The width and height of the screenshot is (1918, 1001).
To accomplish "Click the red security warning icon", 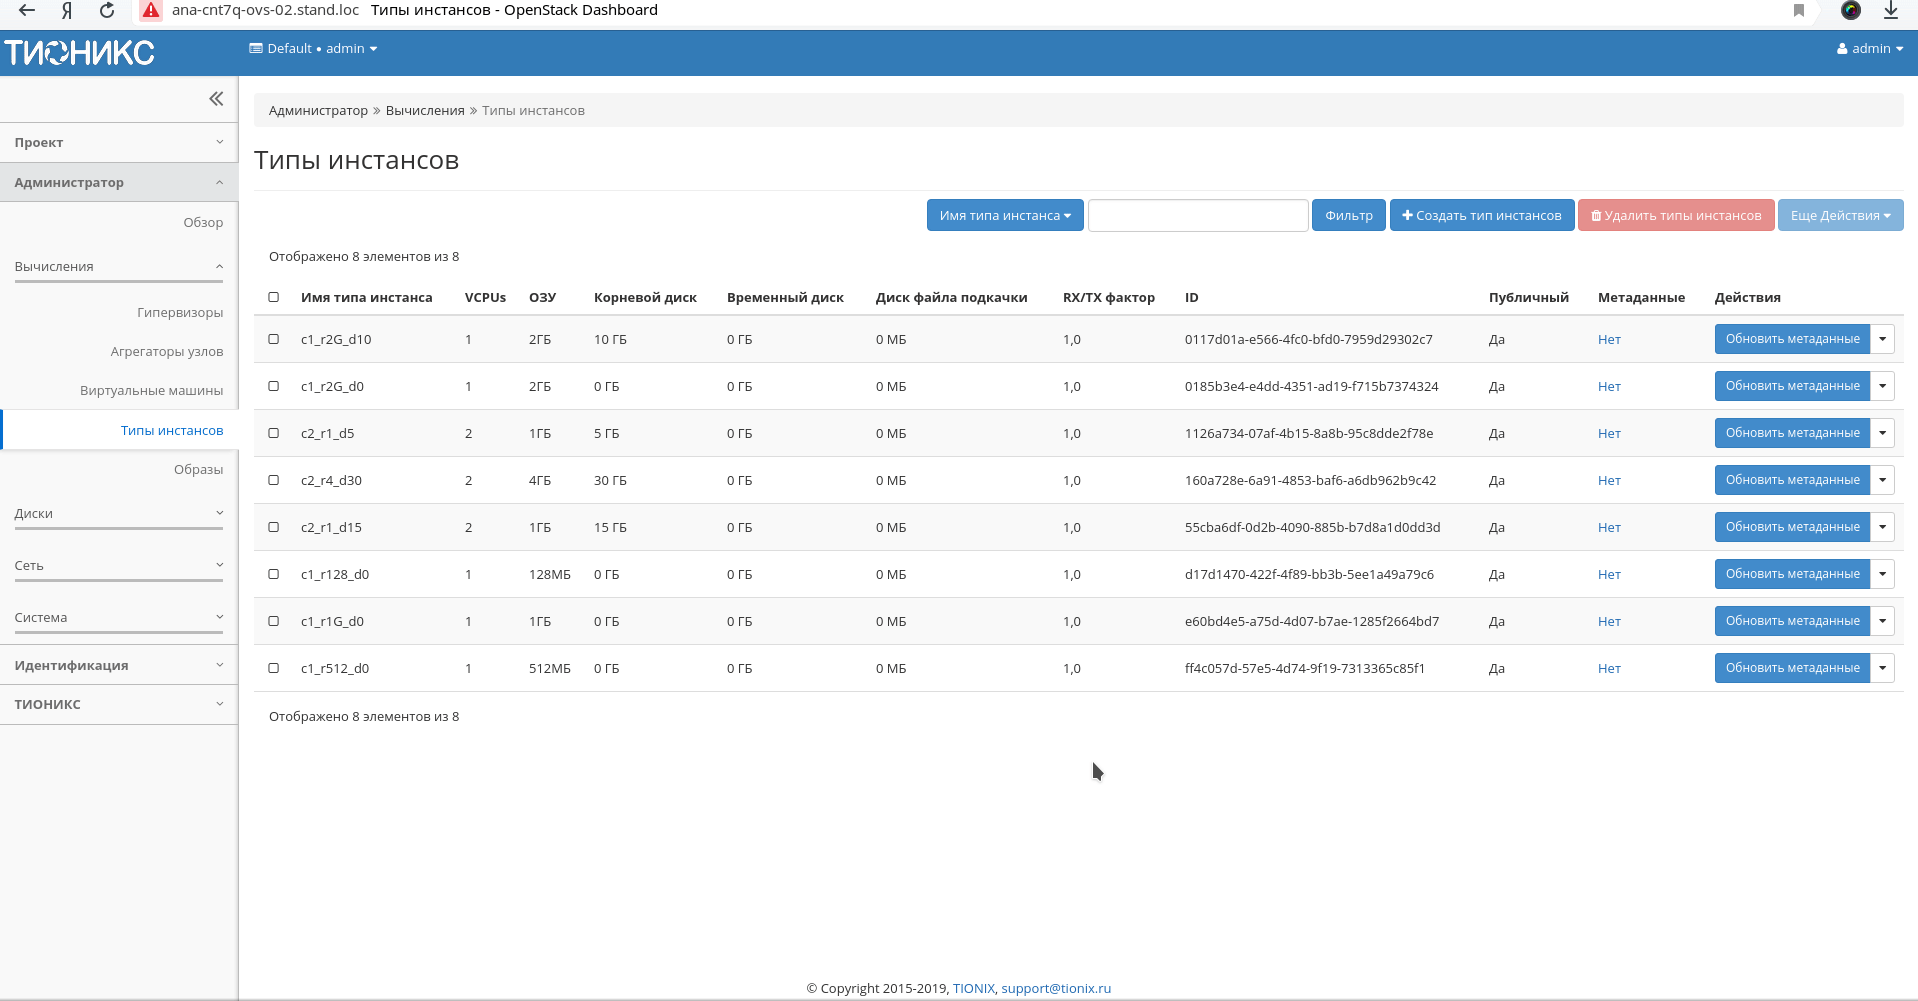I will 151,10.
